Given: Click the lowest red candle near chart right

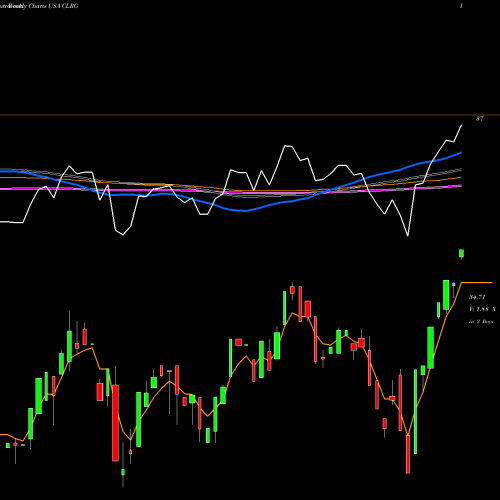Looking at the screenshot, I should point(408,454).
